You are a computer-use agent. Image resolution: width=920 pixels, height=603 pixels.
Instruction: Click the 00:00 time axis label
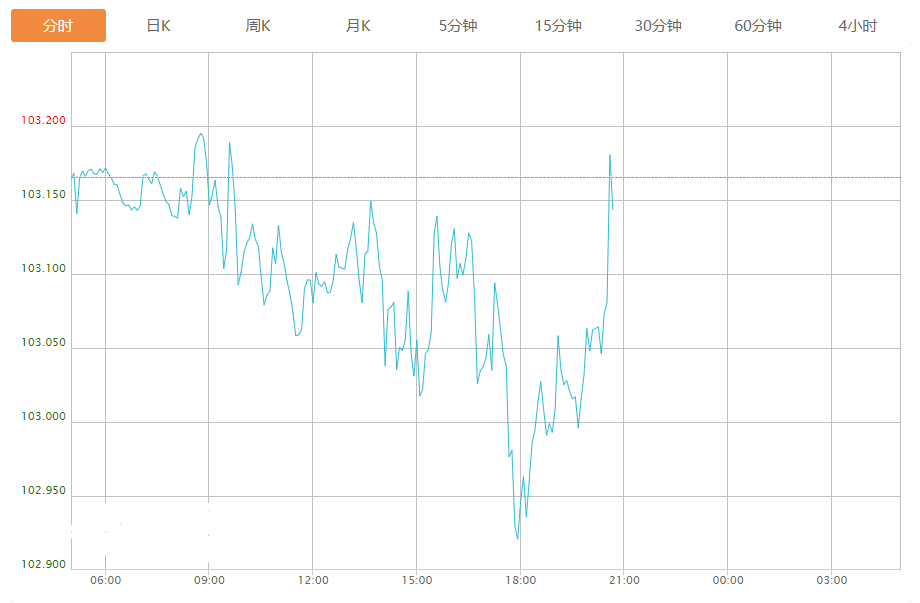727,580
